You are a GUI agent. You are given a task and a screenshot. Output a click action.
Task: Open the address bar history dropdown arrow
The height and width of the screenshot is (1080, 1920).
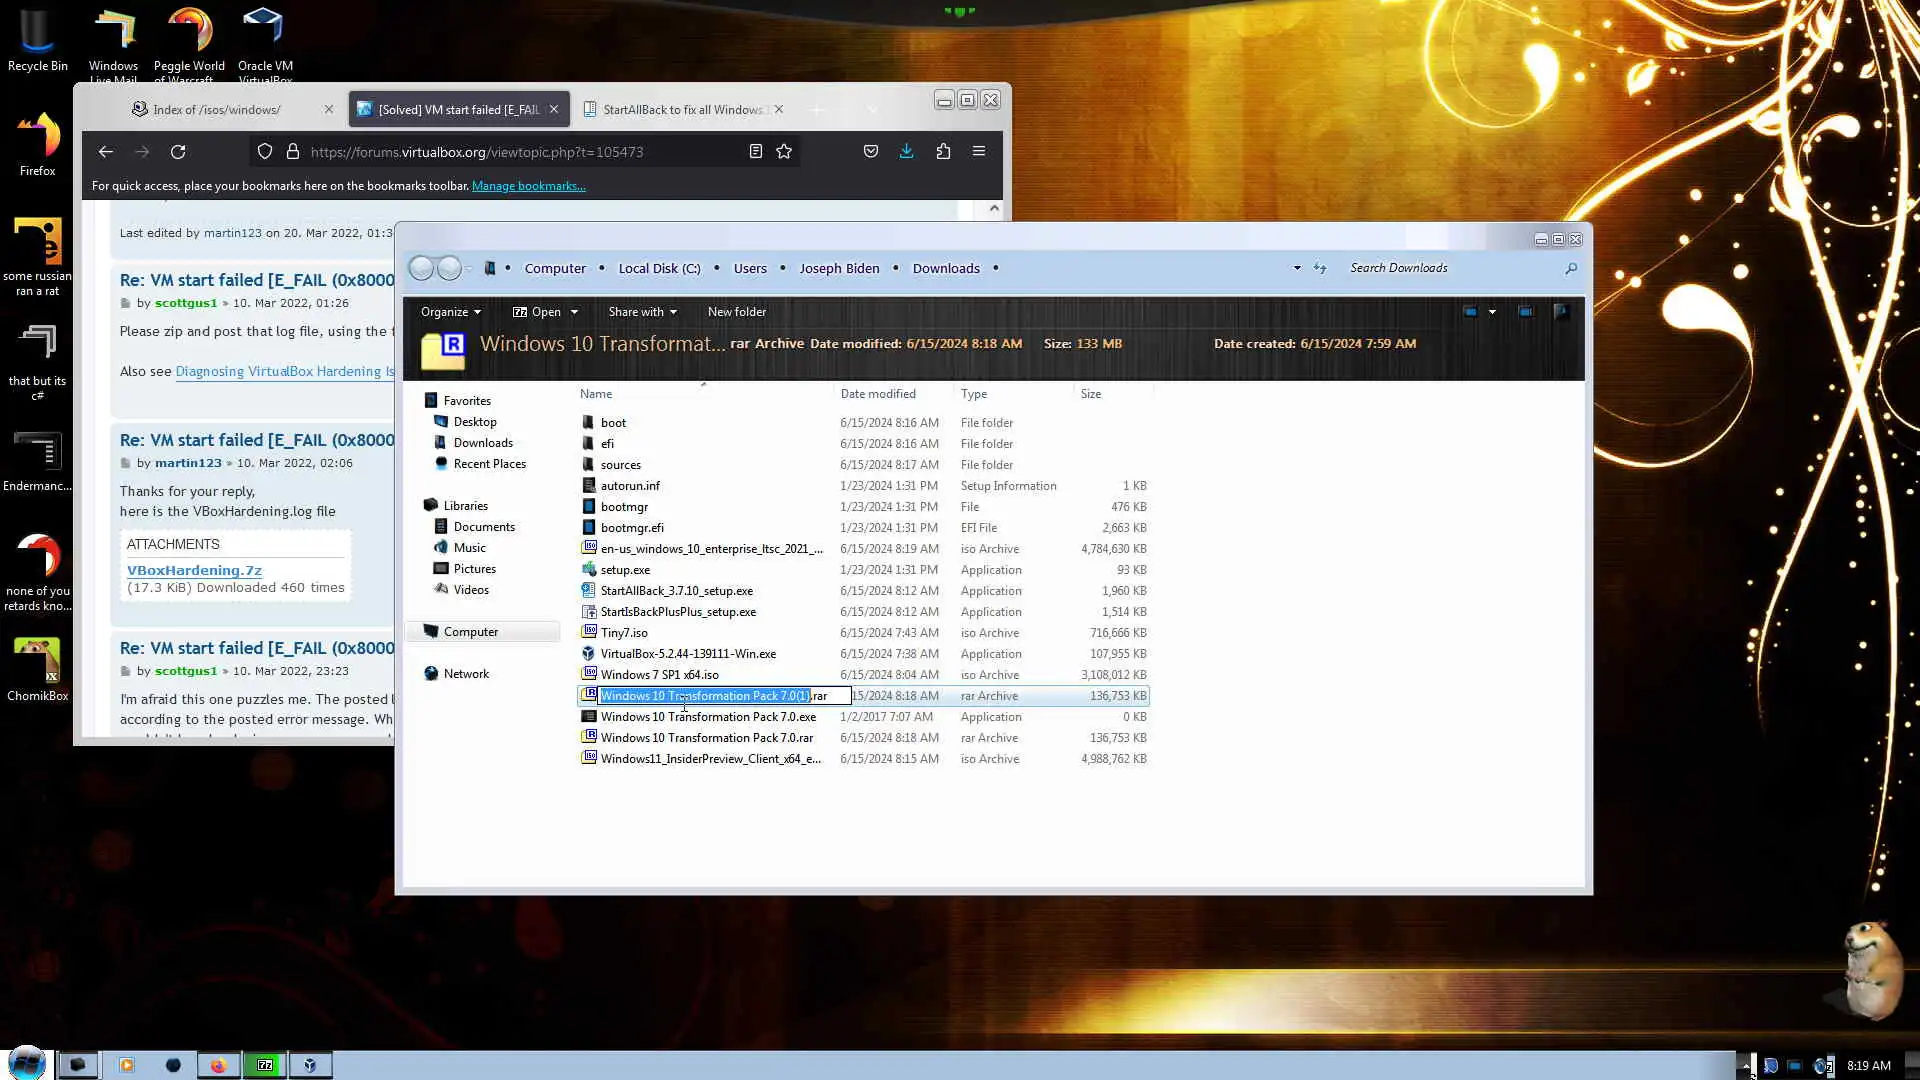coord(1297,268)
